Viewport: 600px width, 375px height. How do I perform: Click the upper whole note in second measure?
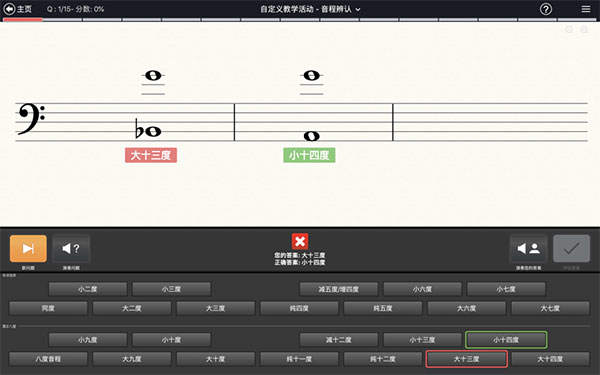(x=311, y=75)
